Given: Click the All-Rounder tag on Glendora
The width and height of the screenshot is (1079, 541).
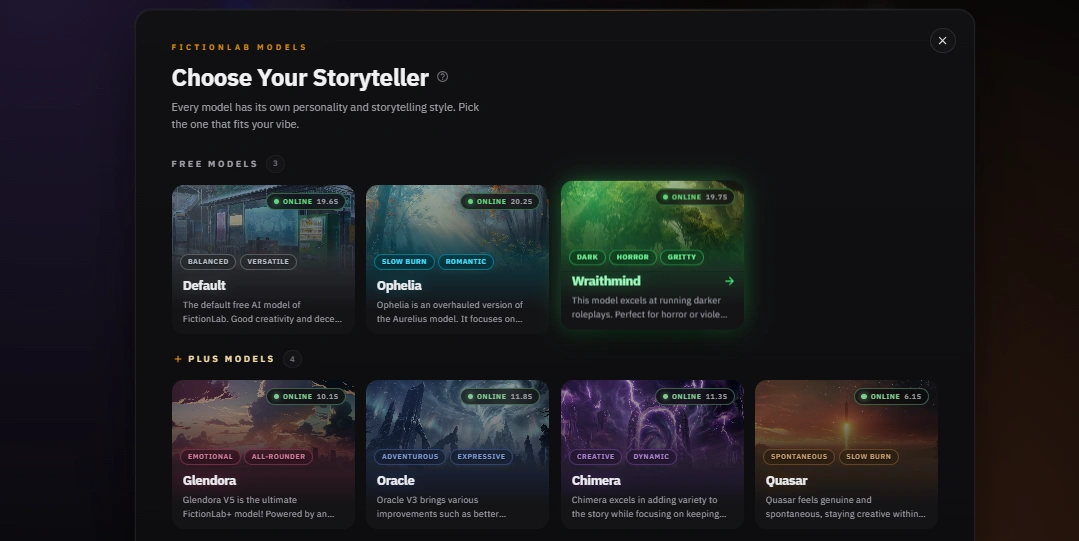Looking at the screenshot, I should pos(278,456).
